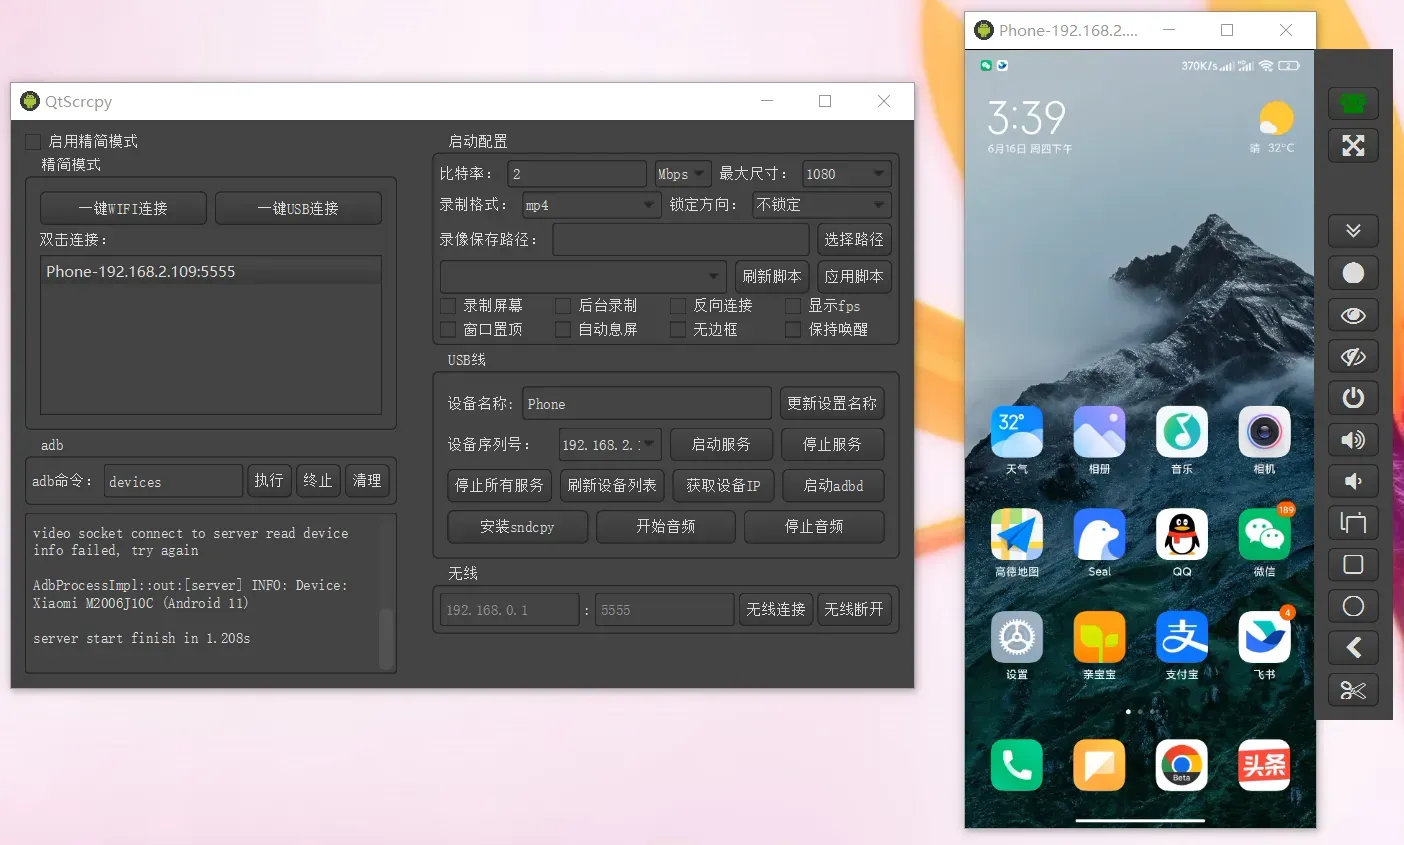Click the 启动adbd button
The height and width of the screenshot is (845, 1404).
(833, 485)
